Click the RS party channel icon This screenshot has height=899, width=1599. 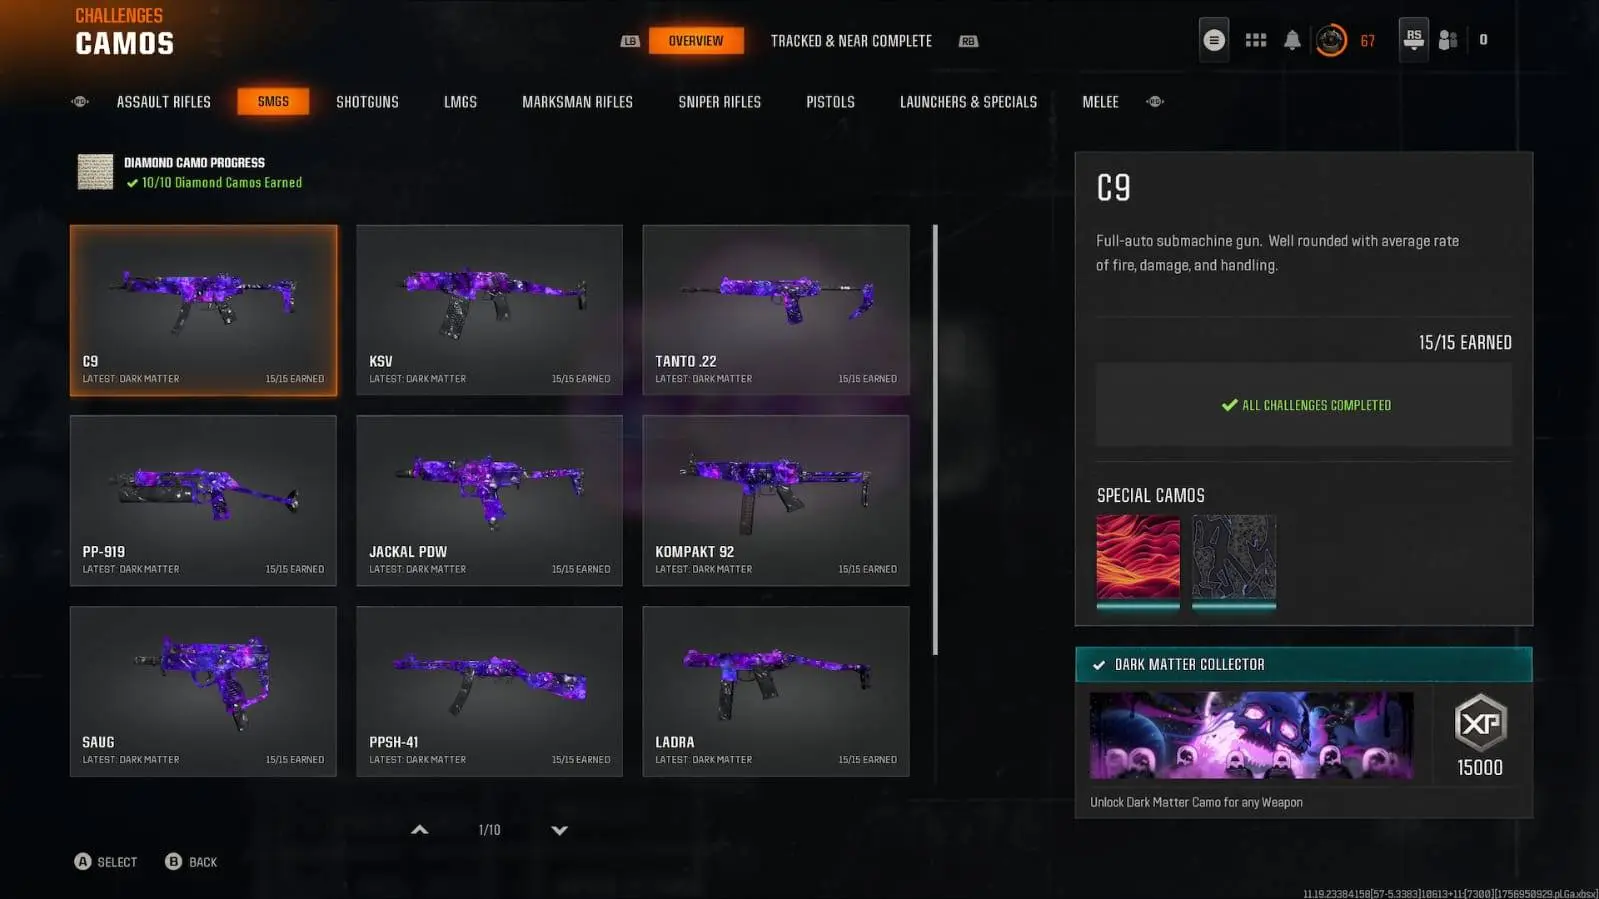1413,40
